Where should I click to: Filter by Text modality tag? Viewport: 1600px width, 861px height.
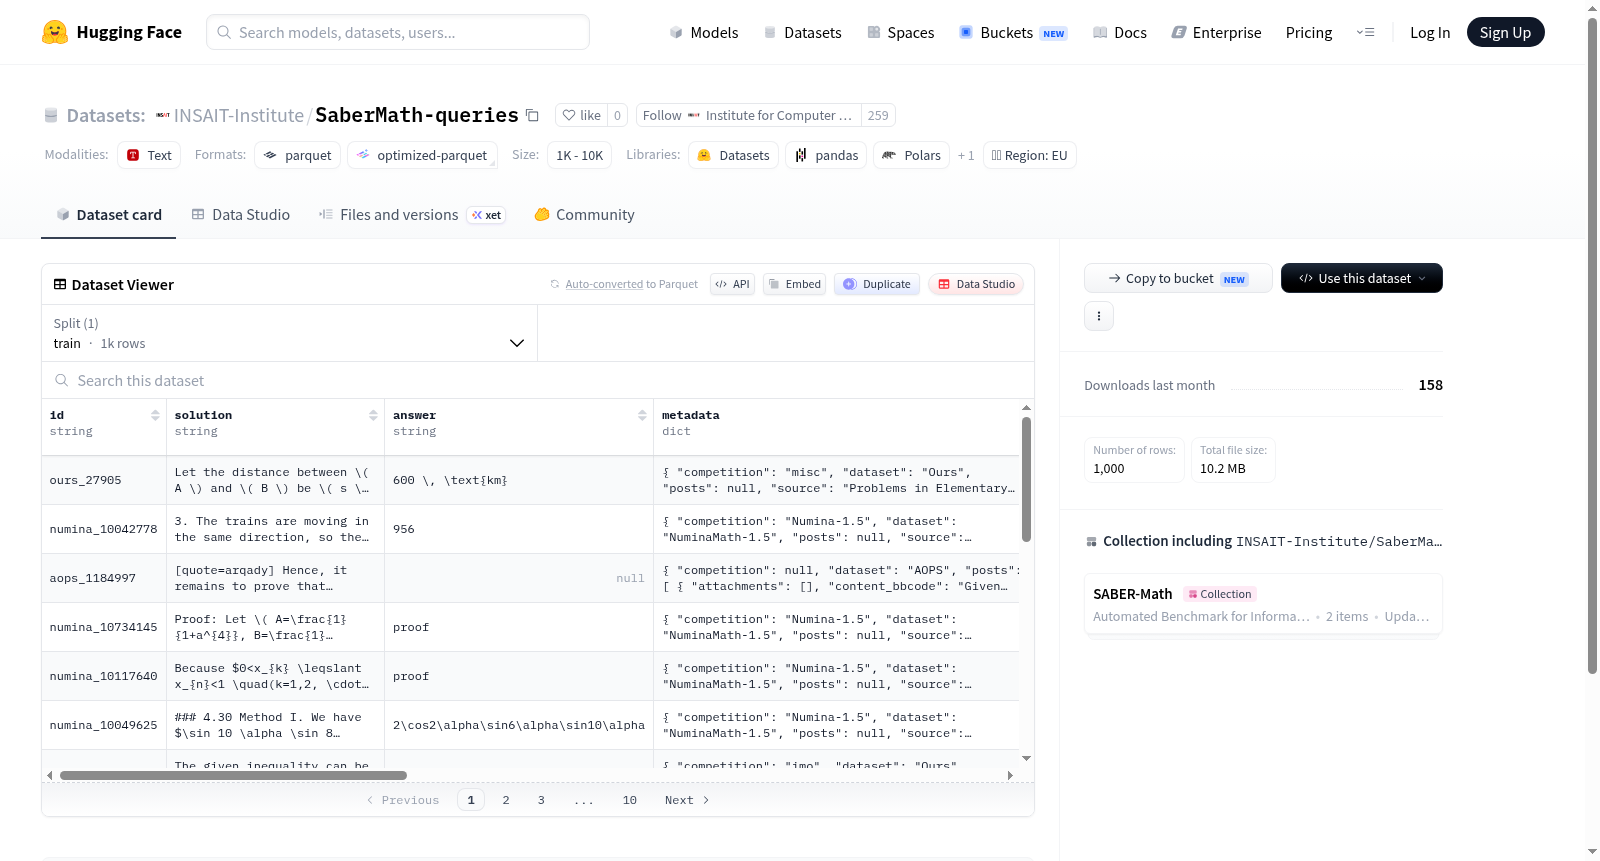149,155
